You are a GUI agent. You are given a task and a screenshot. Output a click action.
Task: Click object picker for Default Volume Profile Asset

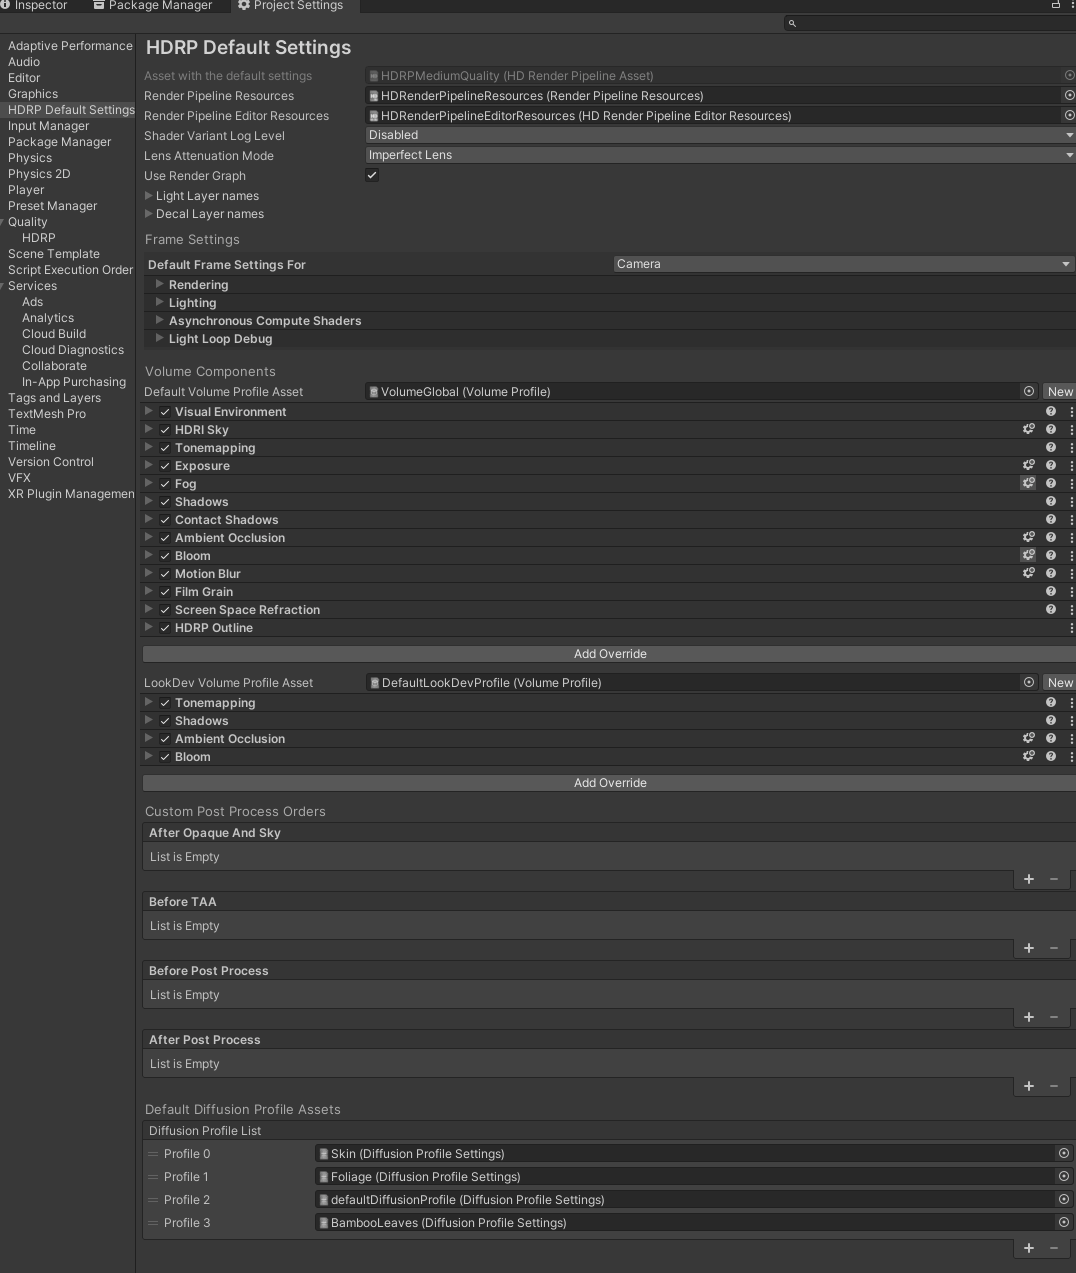pyautogui.click(x=1029, y=391)
